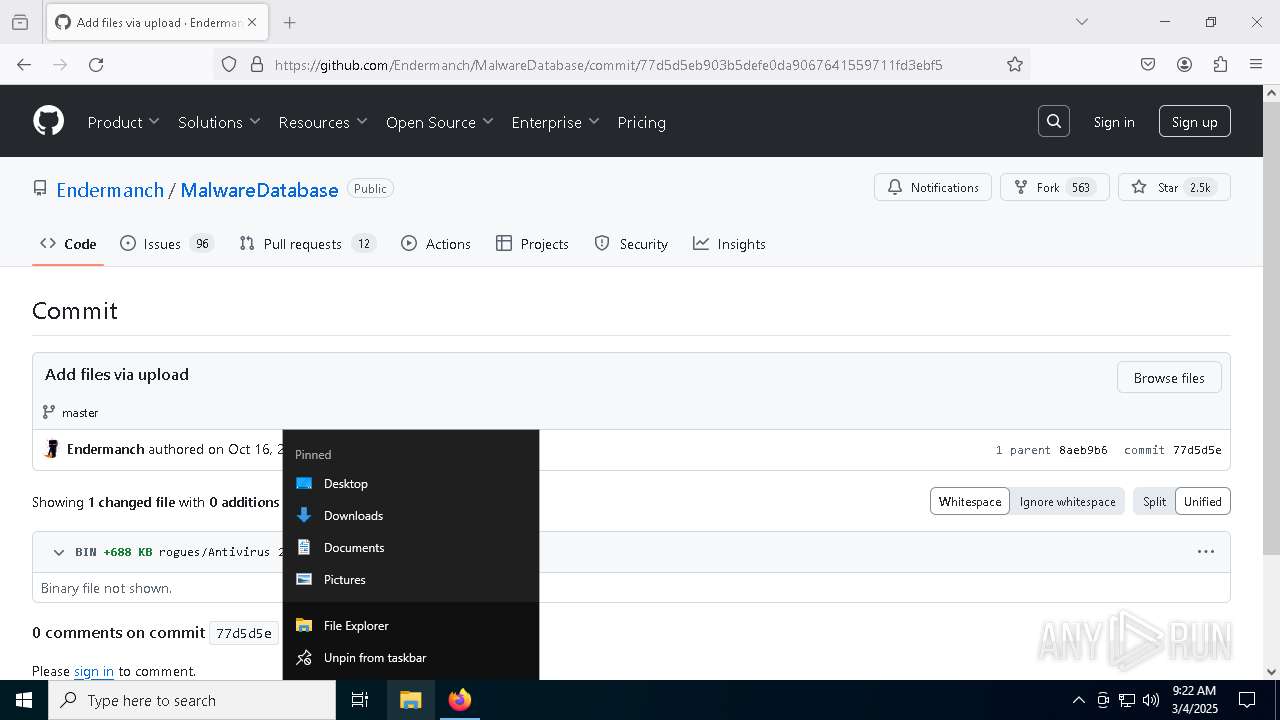Viewport: 1280px width, 720px height.
Task: Open a new browser tab
Action: [289, 22]
